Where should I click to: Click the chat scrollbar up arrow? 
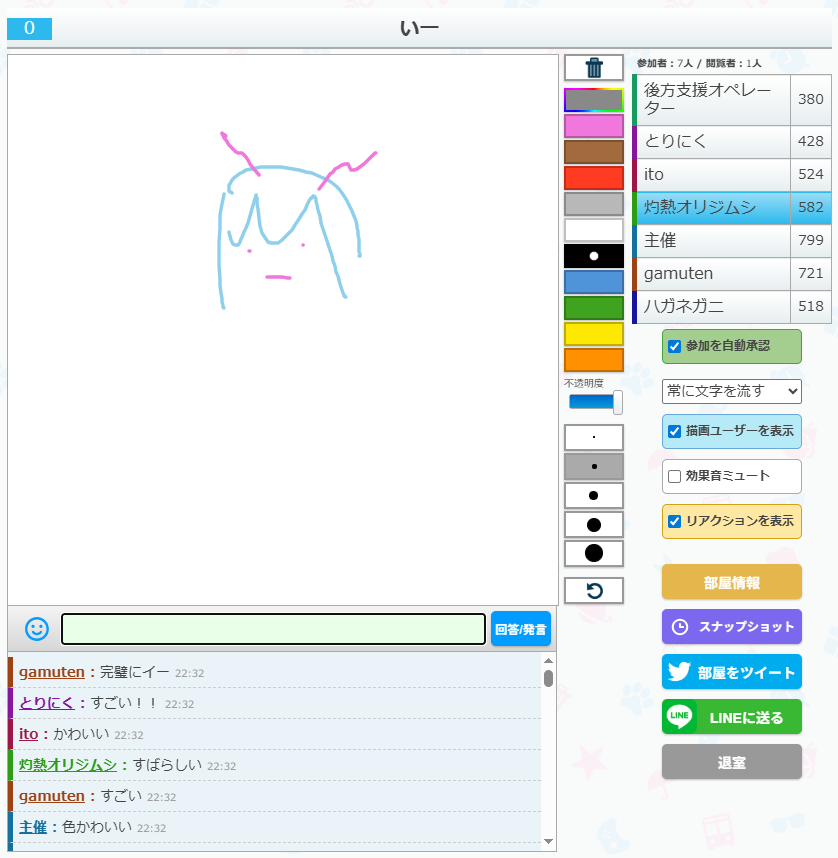point(548,661)
